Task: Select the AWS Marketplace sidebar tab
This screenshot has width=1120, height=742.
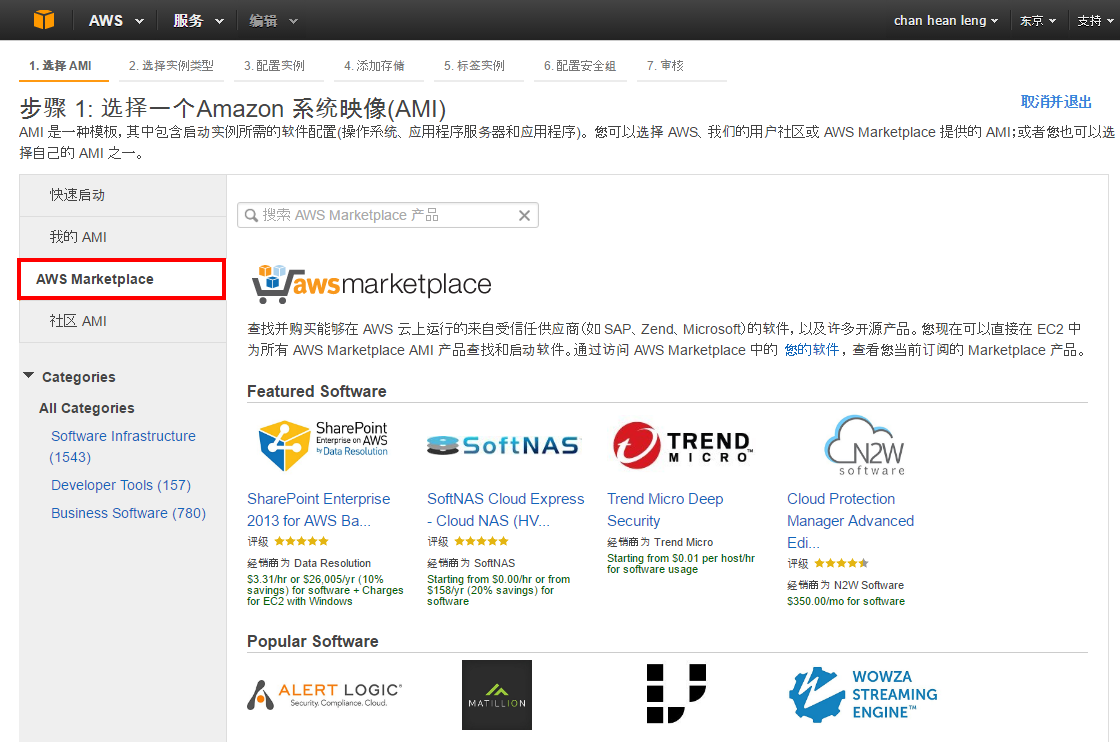Action: [121, 279]
